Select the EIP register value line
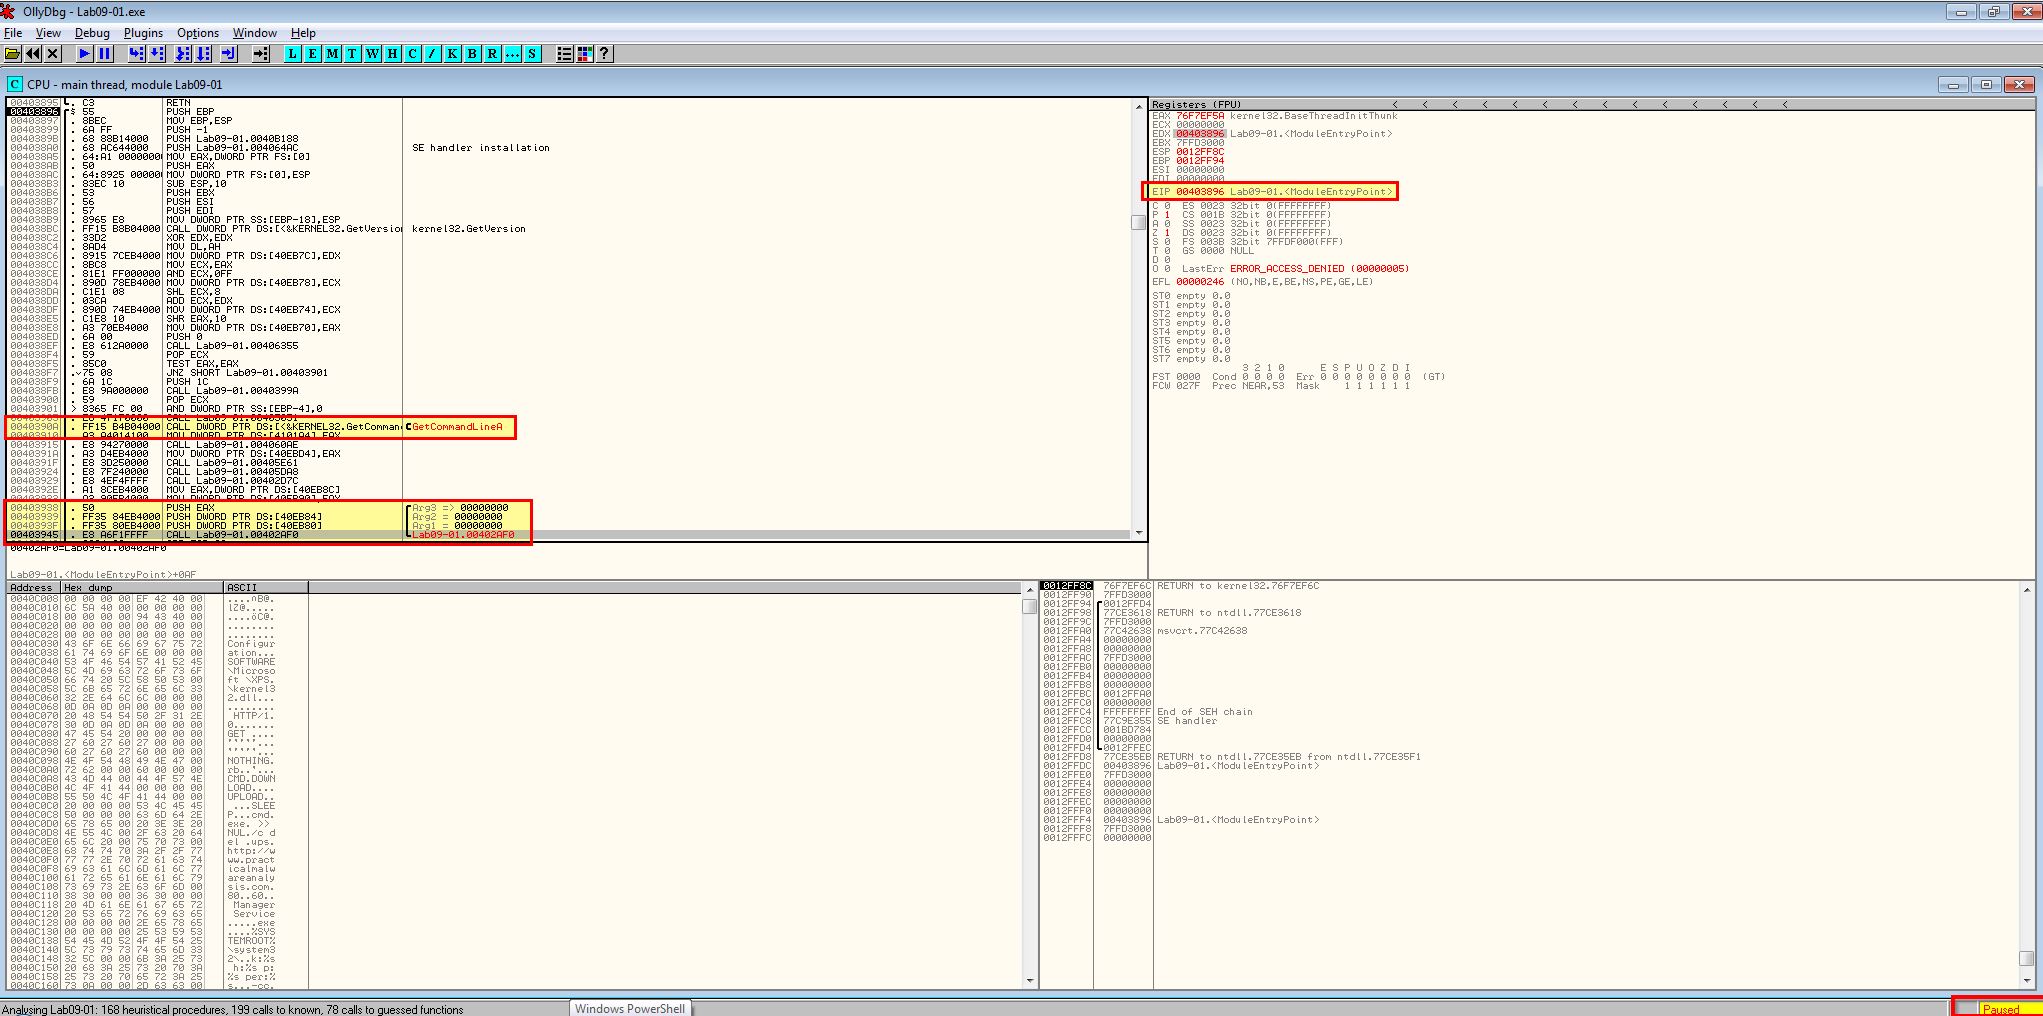The width and height of the screenshot is (2043, 1016). (1270, 191)
